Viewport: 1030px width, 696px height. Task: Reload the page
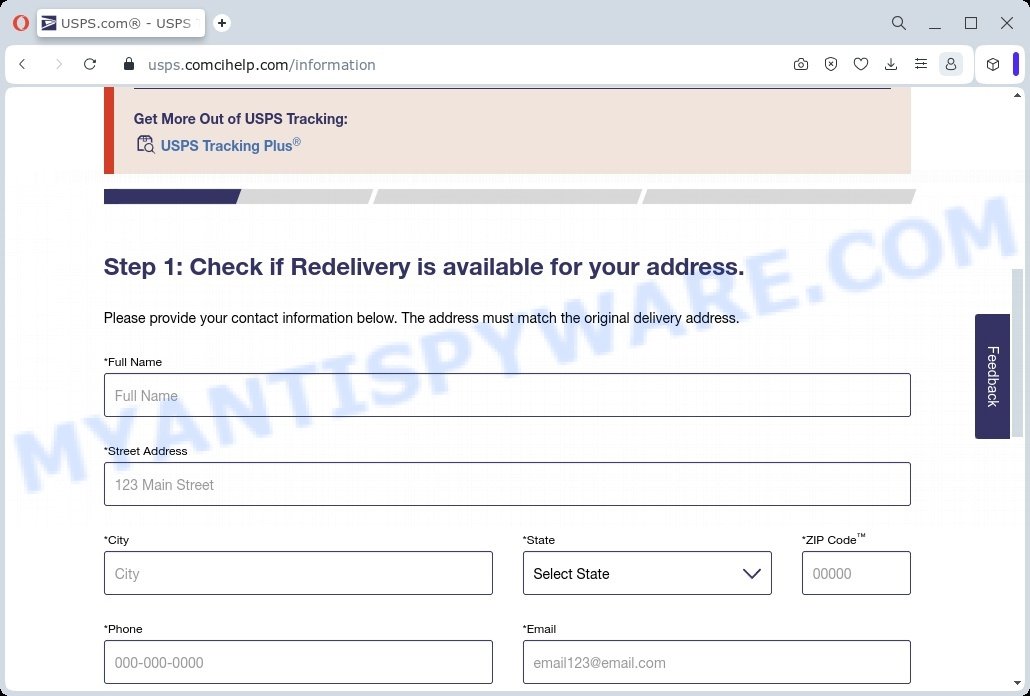click(x=90, y=64)
